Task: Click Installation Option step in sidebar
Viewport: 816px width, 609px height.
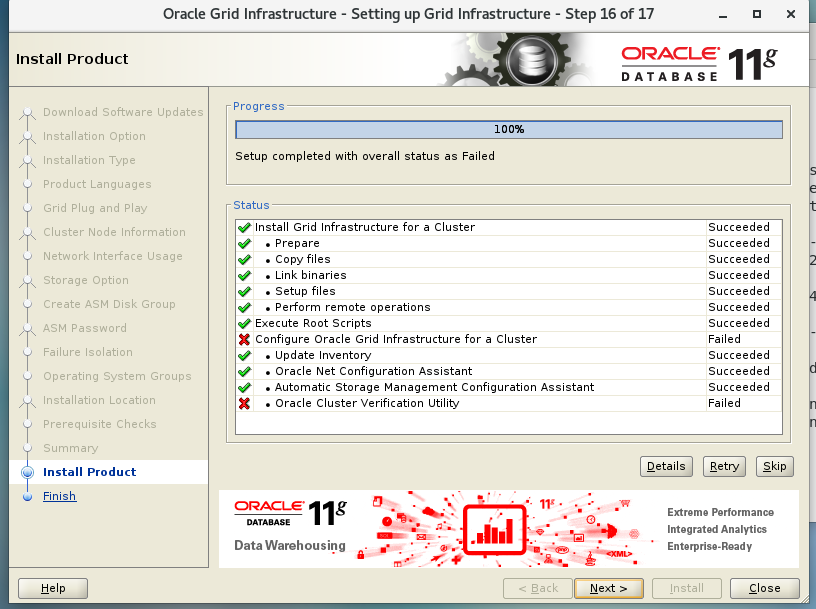Action: click(x=94, y=136)
